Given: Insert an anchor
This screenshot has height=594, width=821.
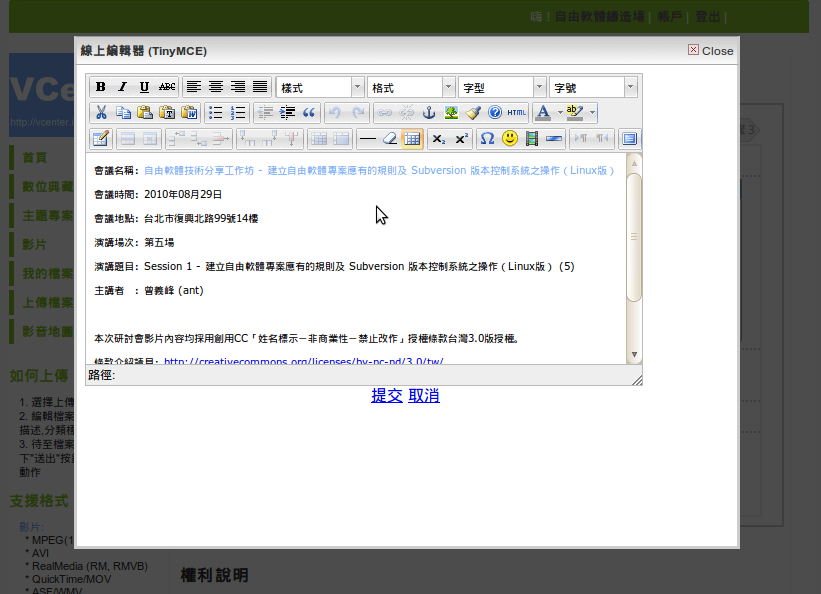Looking at the screenshot, I should pyautogui.click(x=429, y=113).
